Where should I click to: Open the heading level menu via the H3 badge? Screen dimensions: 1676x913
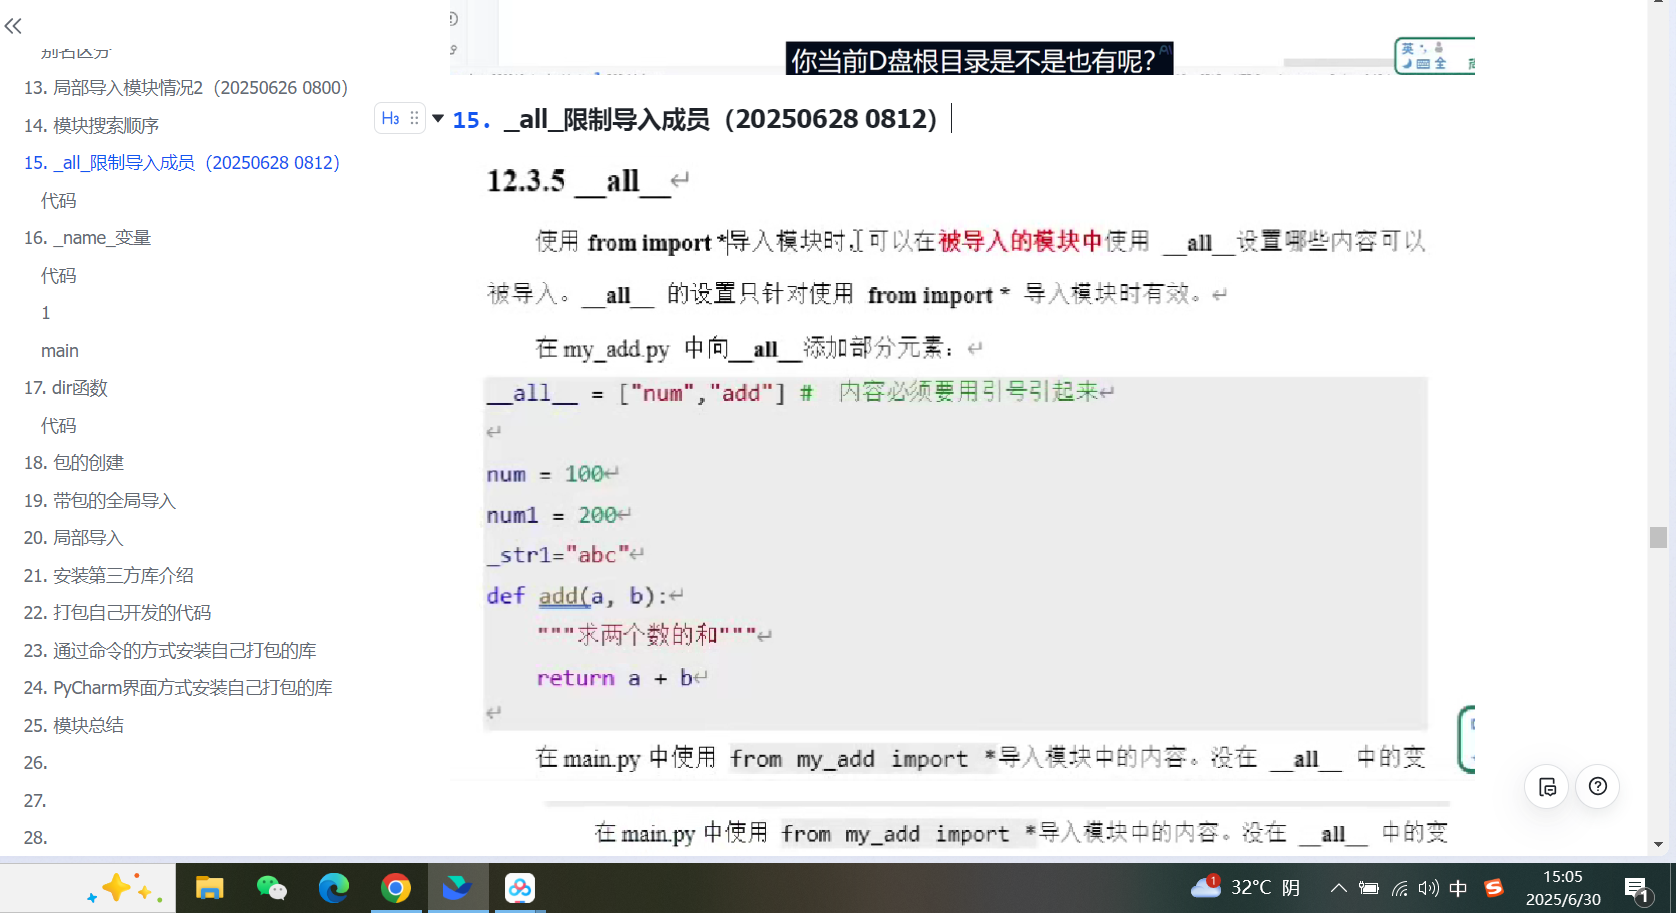392,118
